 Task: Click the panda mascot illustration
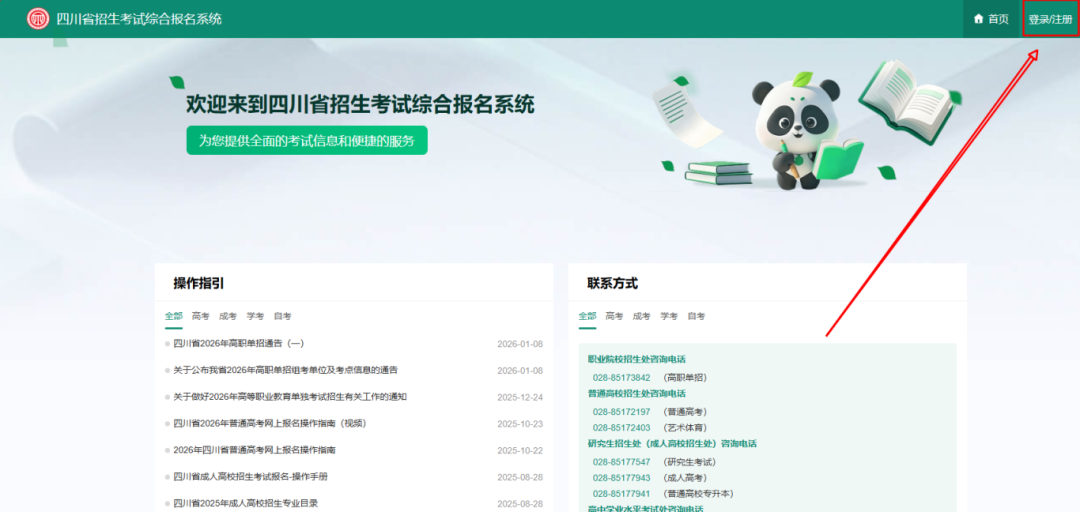click(x=800, y=128)
